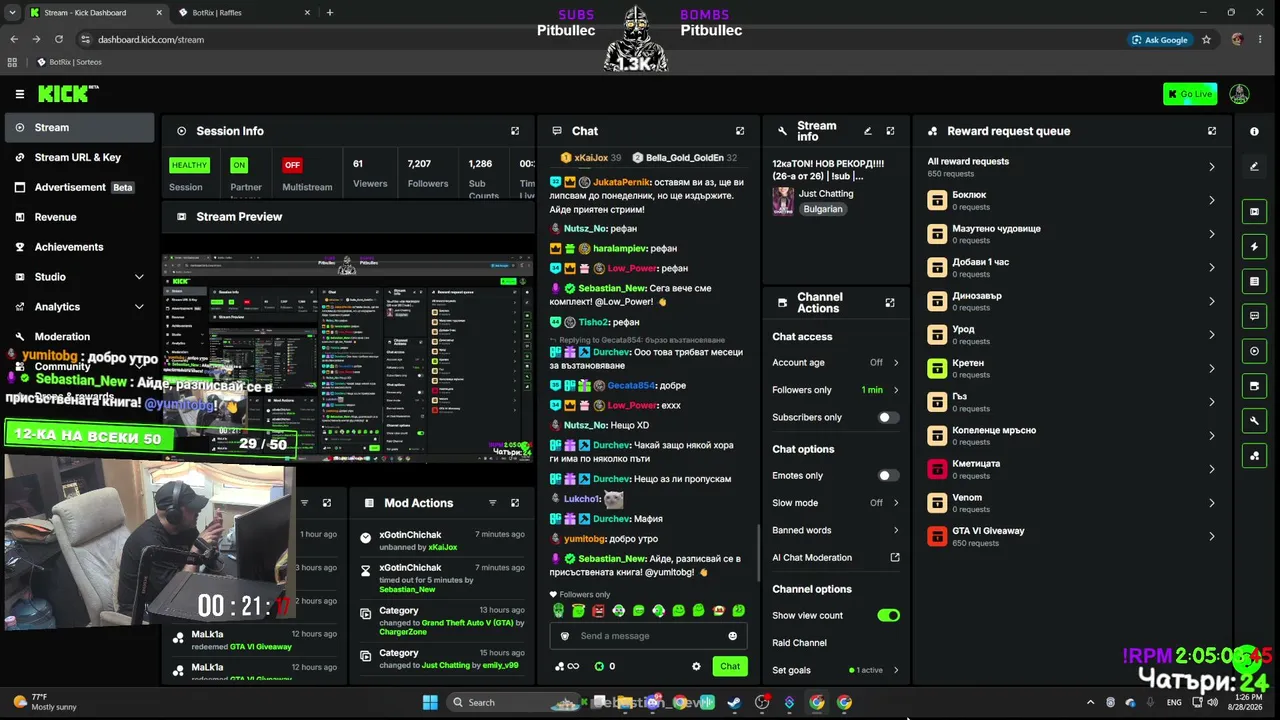Open the Venom reward requests
Screen dimensions: 1280x720
point(1072,502)
